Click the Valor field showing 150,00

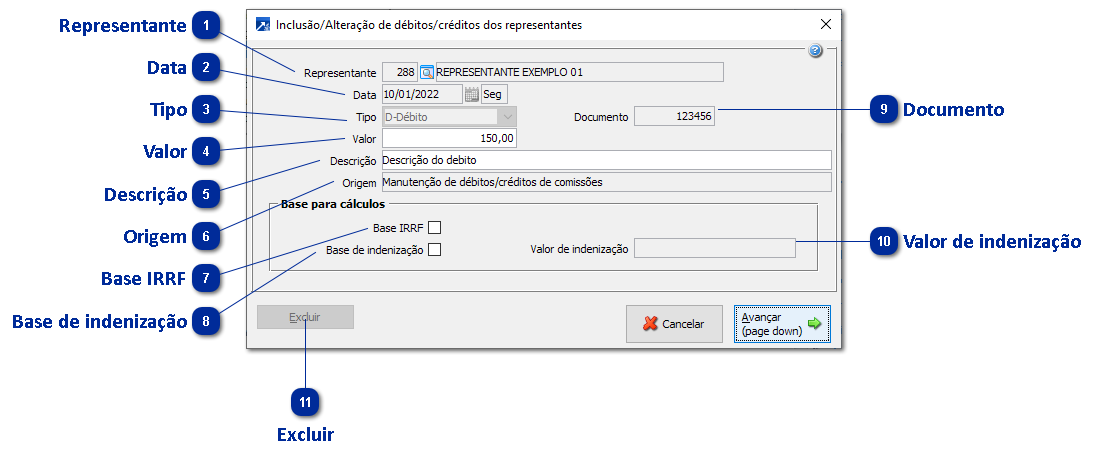(x=449, y=138)
